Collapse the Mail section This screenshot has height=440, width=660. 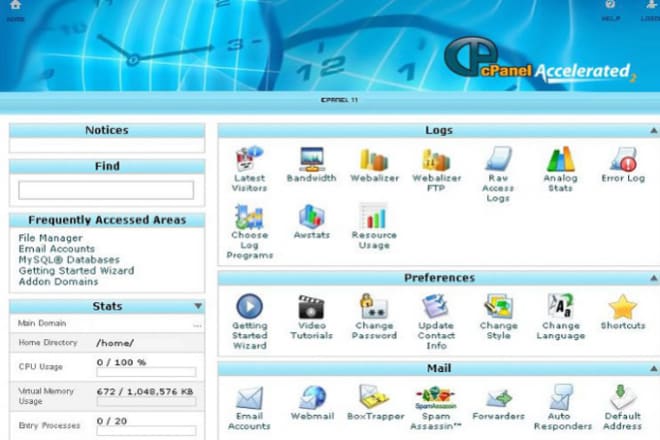pos(654,369)
